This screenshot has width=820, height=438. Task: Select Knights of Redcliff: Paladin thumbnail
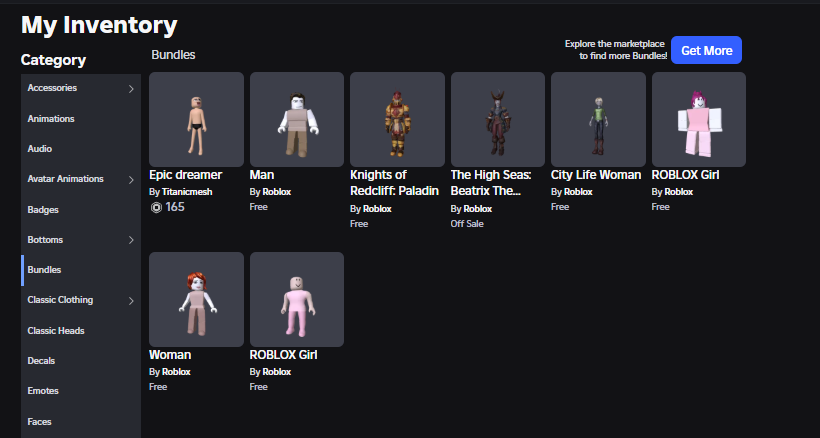(397, 119)
